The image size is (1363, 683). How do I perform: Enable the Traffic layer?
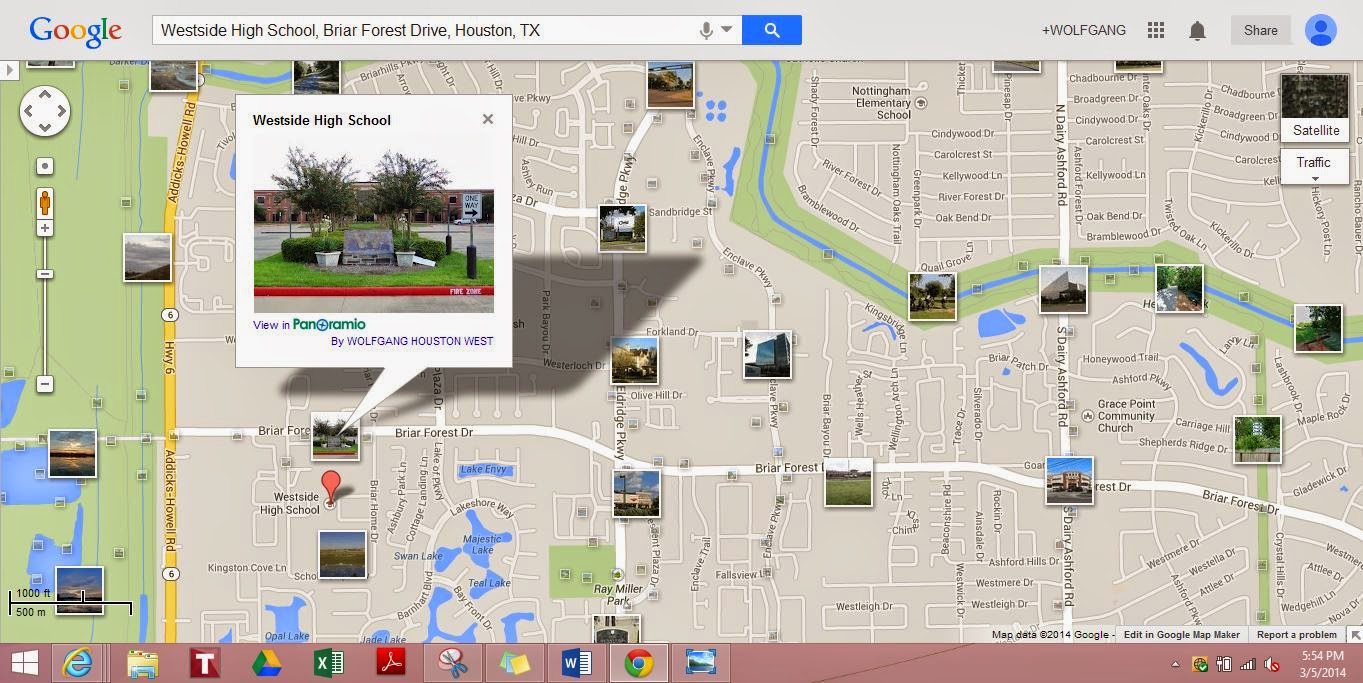pos(1311,161)
